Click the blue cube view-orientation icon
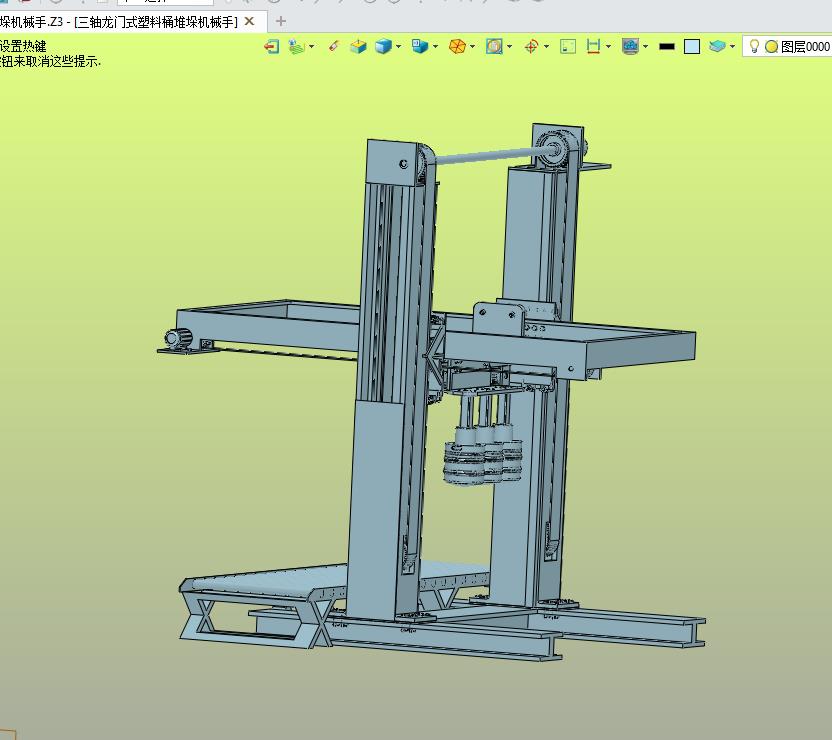The height and width of the screenshot is (740, 832). click(x=420, y=47)
